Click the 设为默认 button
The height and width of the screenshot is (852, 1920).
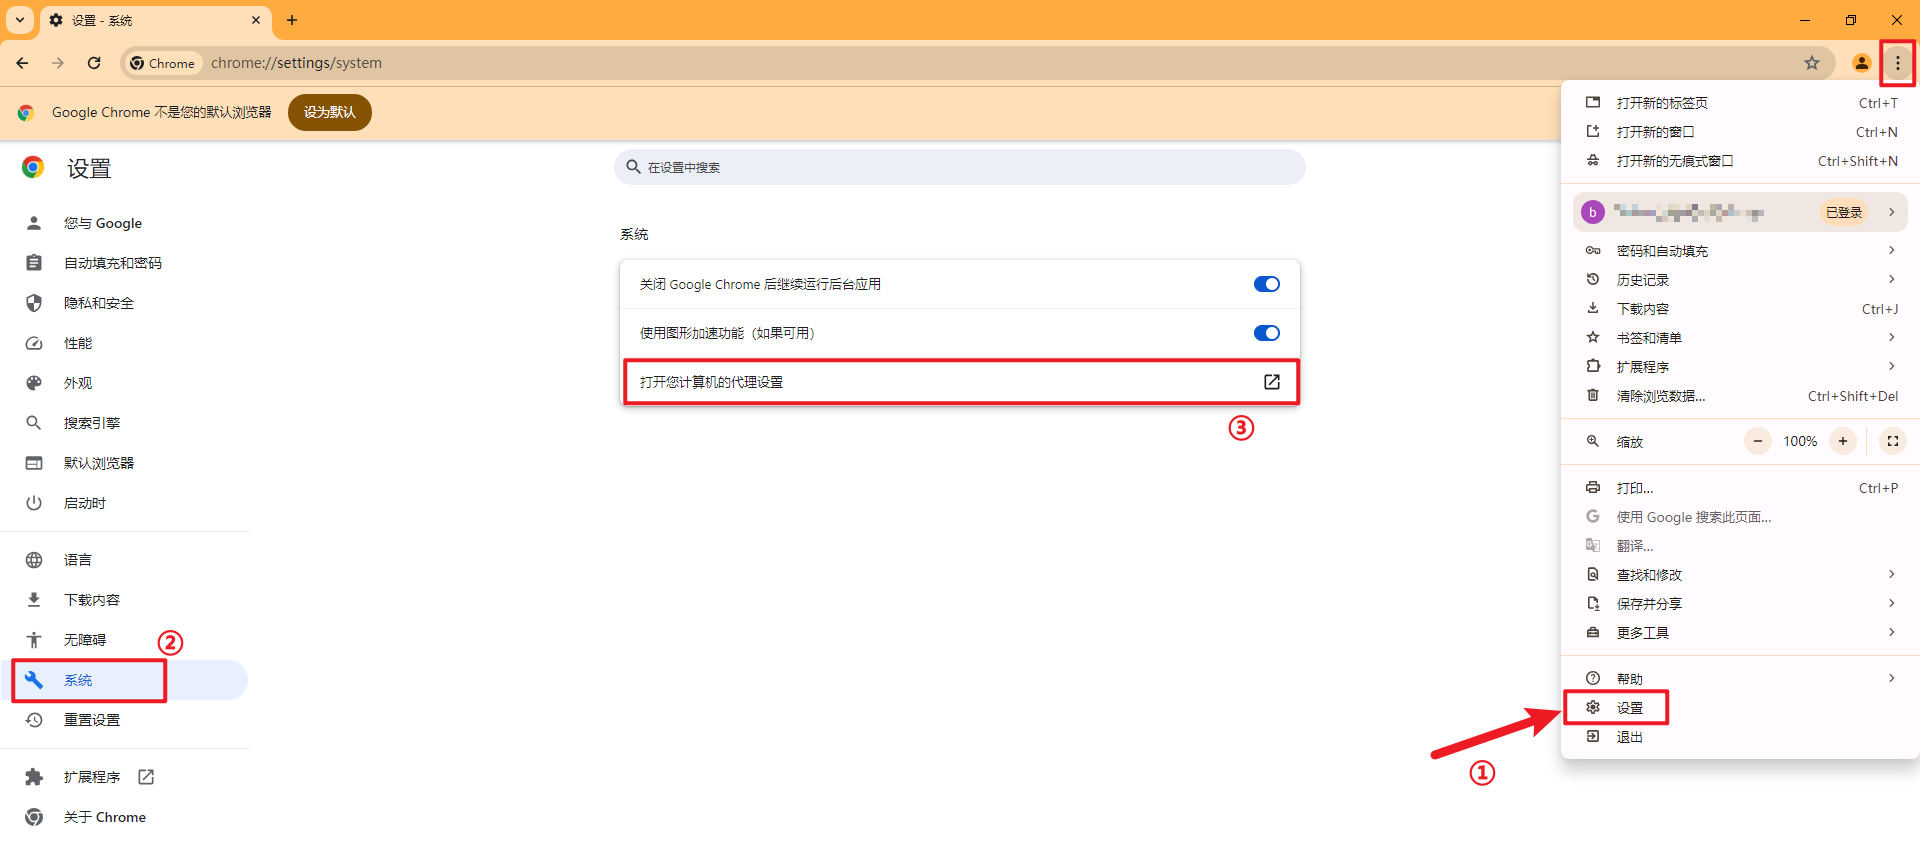click(329, 112)
